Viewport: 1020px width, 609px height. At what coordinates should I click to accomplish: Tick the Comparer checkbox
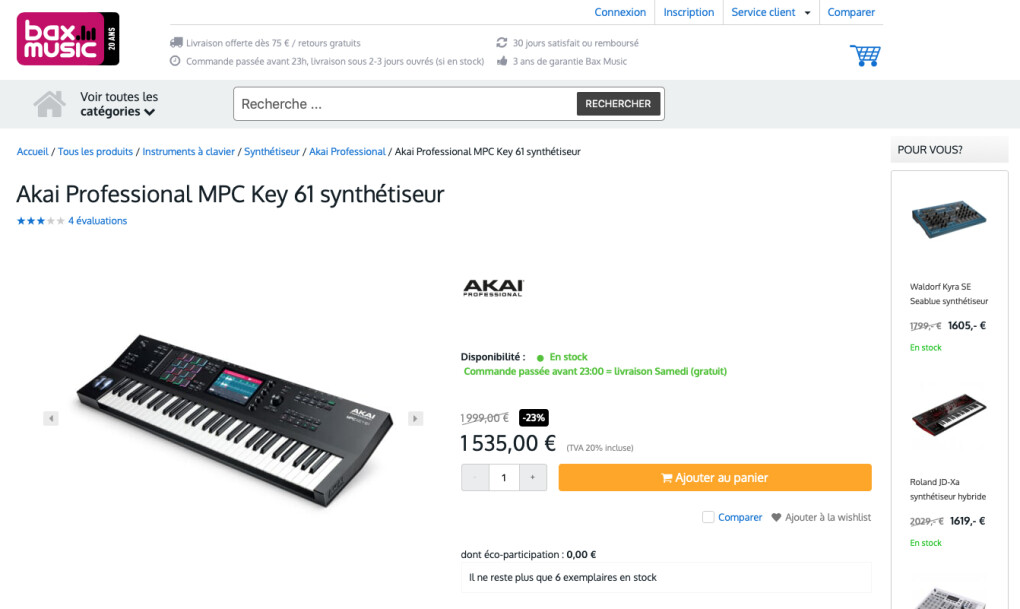(x=708, y=517)
